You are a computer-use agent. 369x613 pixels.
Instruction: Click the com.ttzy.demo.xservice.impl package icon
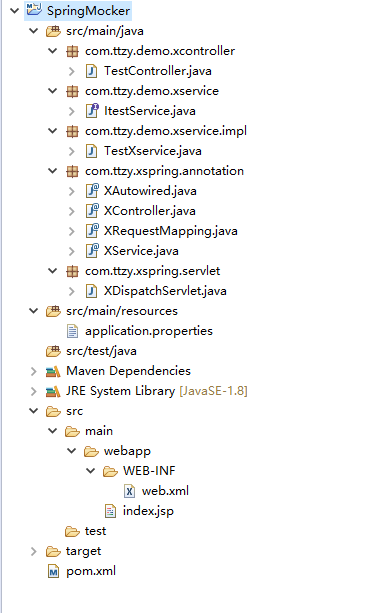coord(72,131)
